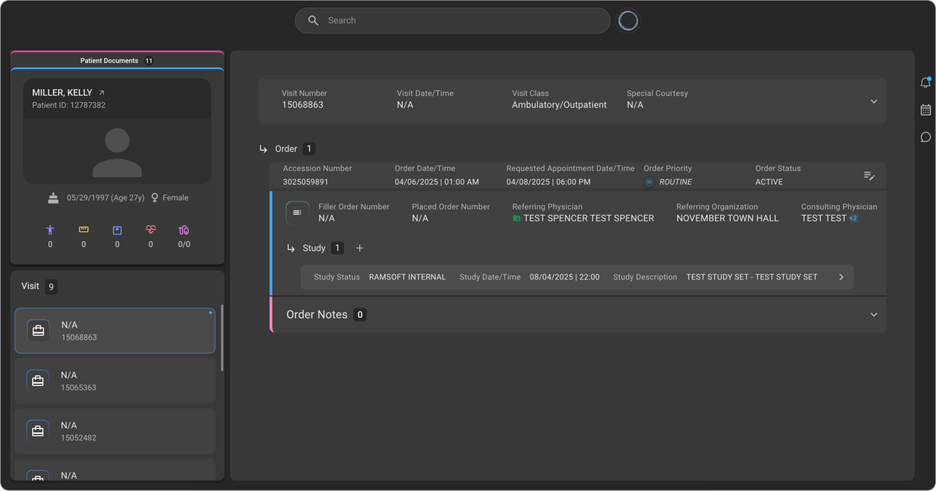Screen dimensions: 936x491
Task: Click the order details list icon
Action: click(297, 212)
